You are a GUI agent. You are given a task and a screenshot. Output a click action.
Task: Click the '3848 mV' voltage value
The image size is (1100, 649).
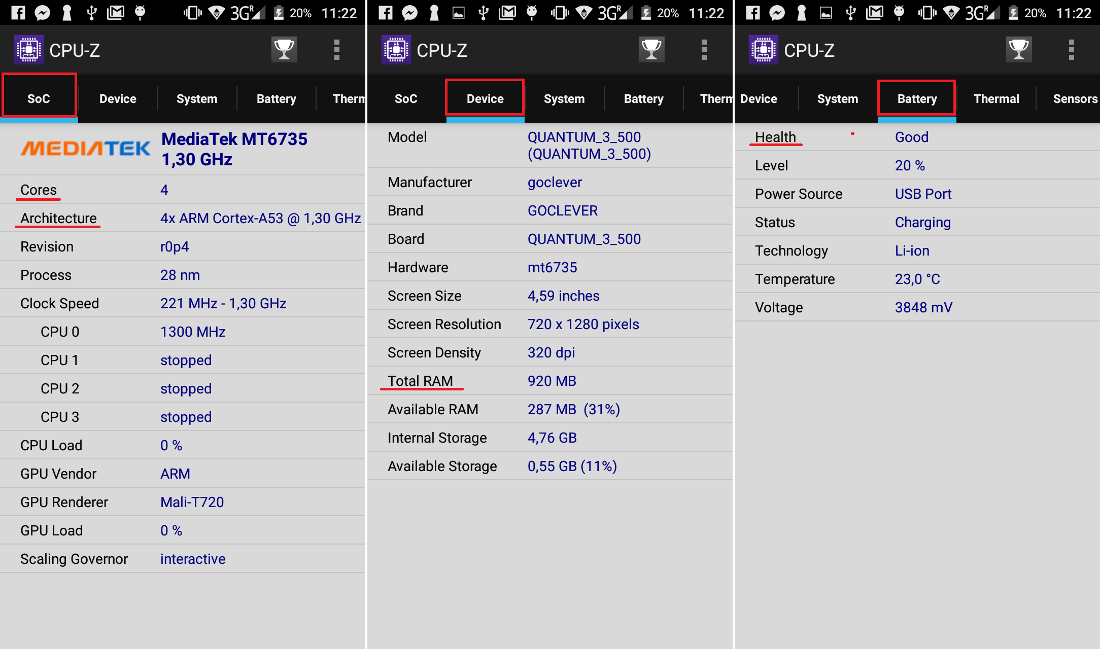click(923, 307)
